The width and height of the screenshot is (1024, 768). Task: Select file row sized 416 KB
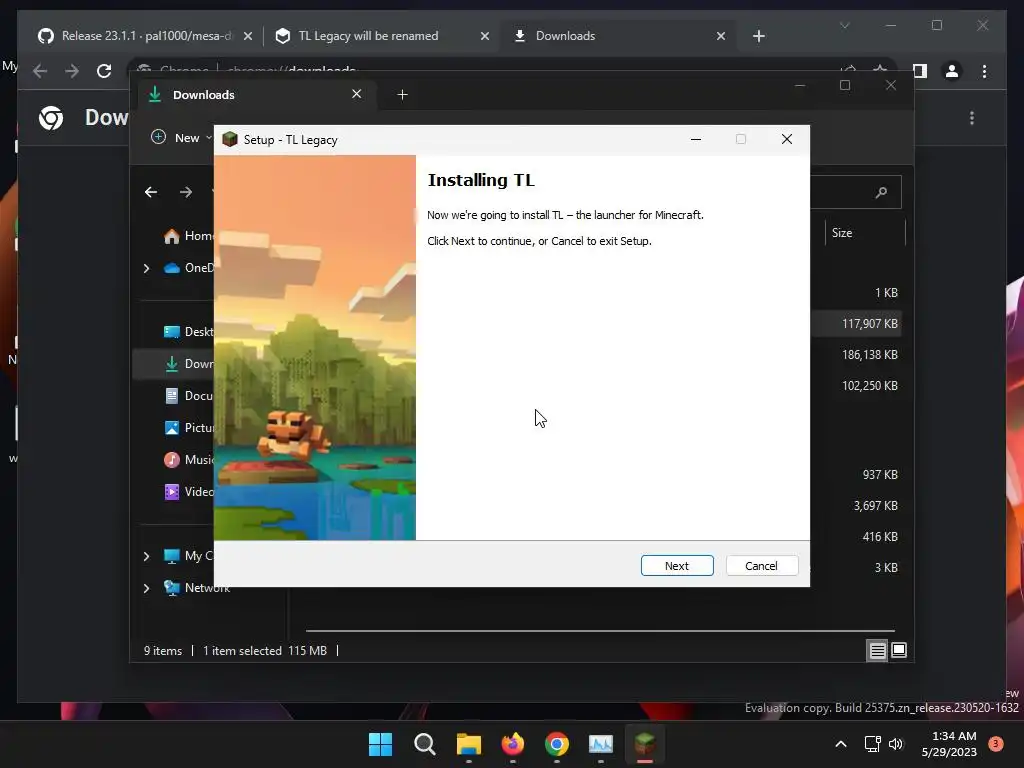pos(856,537)
